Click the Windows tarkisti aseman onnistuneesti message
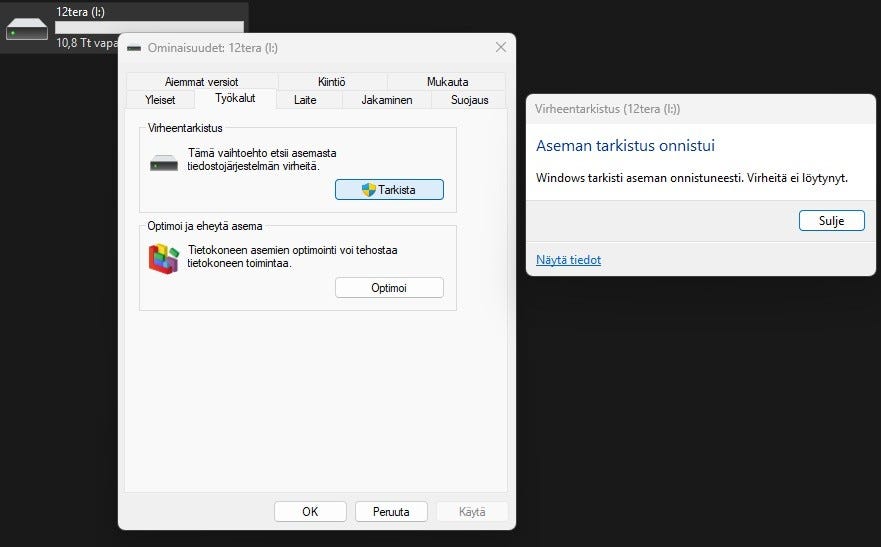881x547 pixels. click(692, 178)
